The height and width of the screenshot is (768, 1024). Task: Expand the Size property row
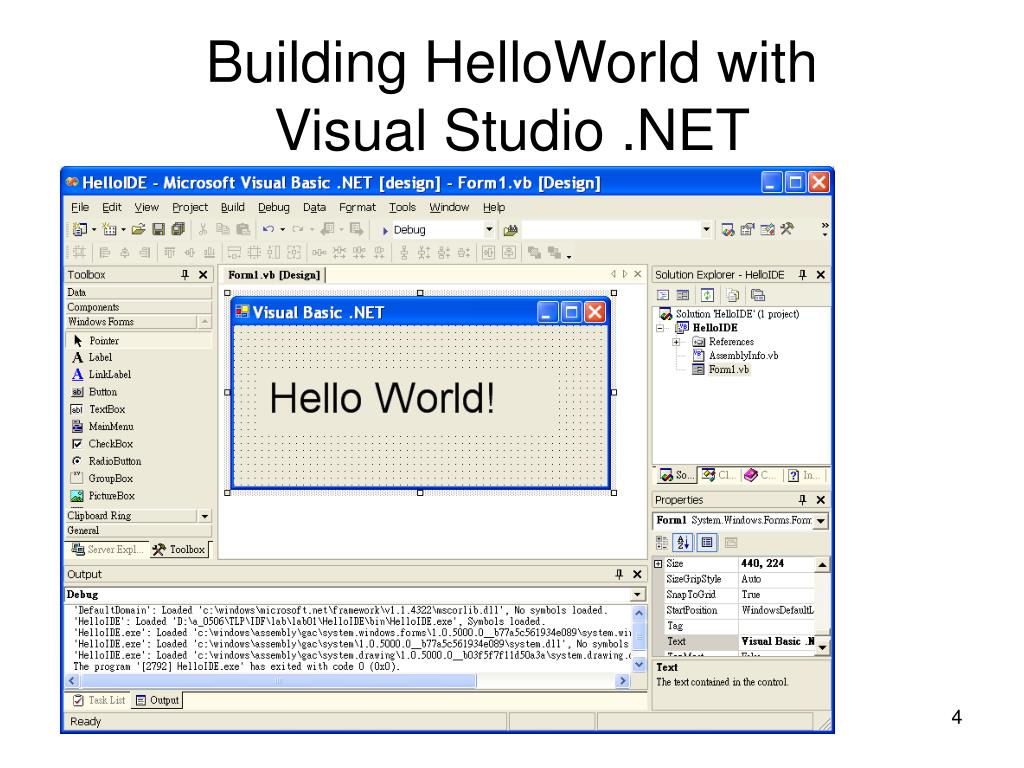(658, 564)
